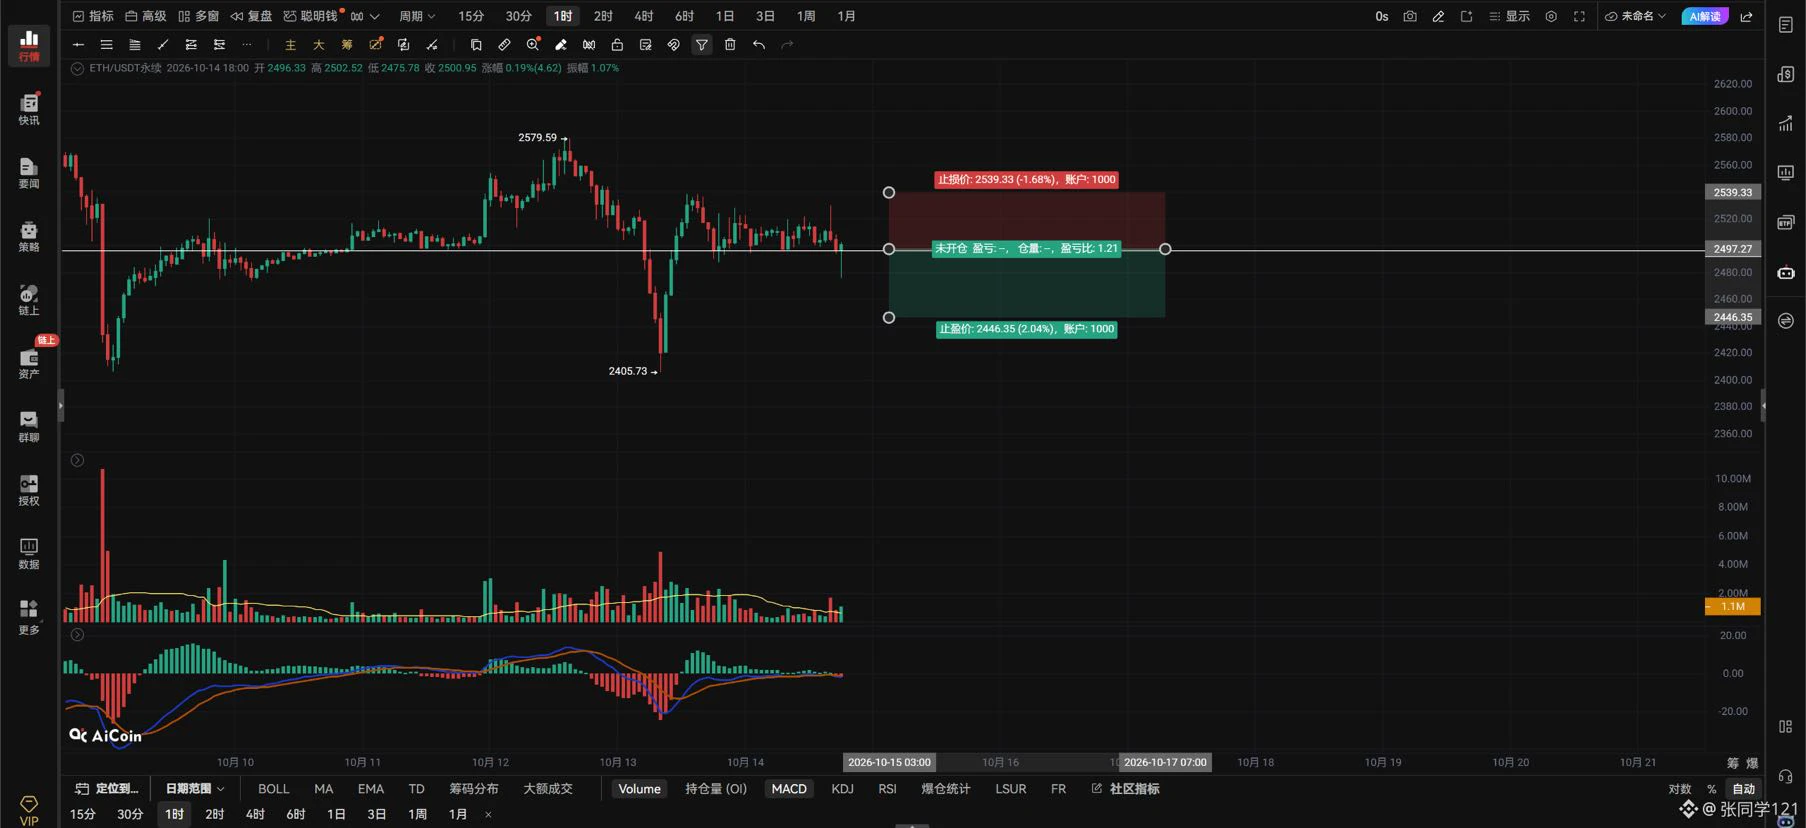Click 定位到... go-to button
Viewport: 1806px width, 828px height.
pos(108,789)
